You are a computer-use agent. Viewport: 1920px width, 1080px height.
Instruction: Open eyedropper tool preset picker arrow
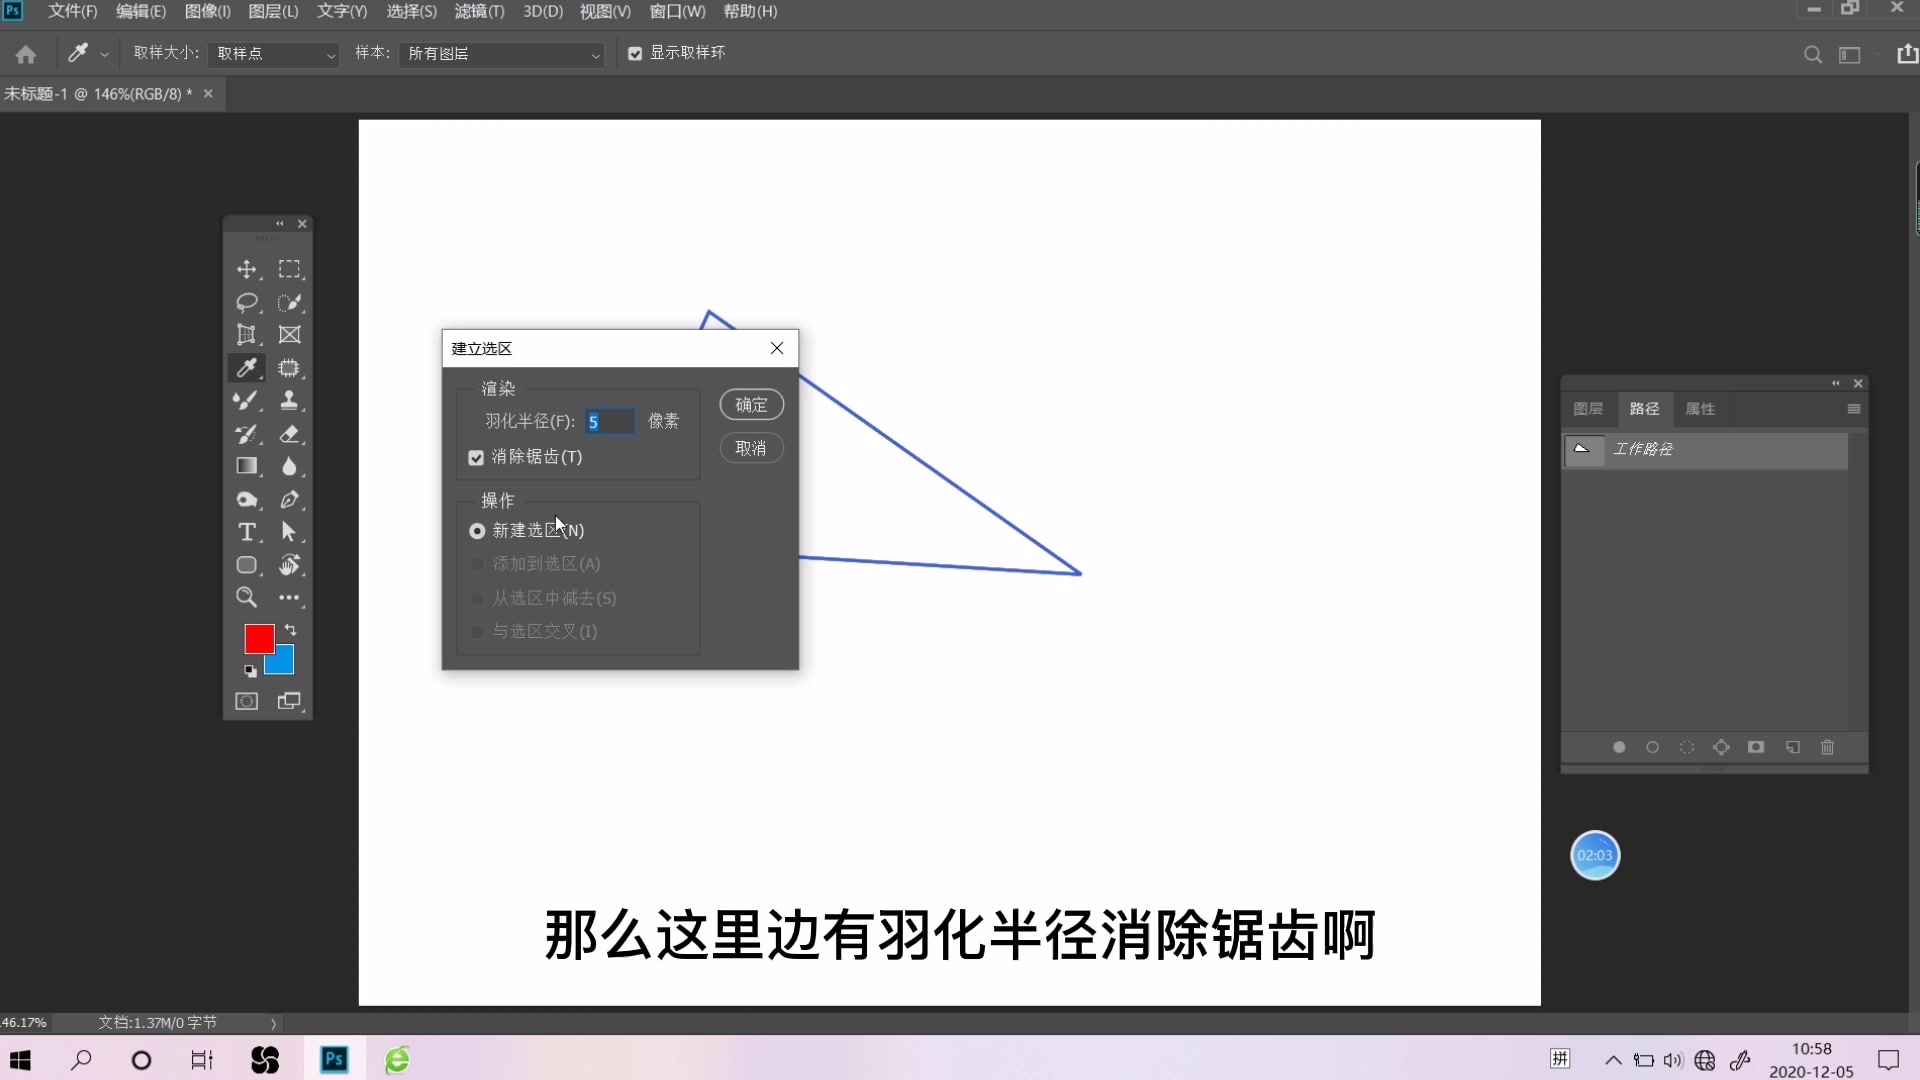point(104,54)
